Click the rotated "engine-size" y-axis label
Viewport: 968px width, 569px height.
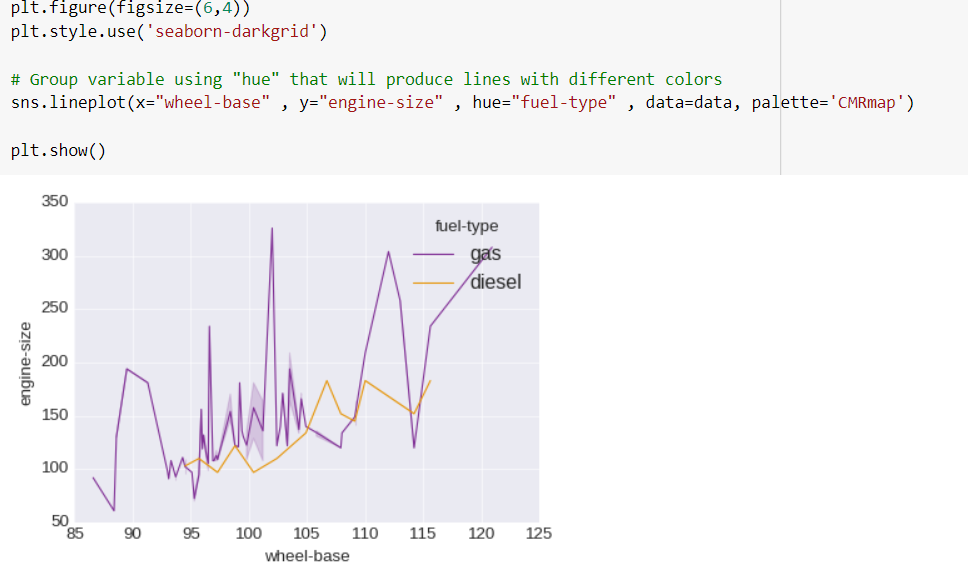[25, 363]
